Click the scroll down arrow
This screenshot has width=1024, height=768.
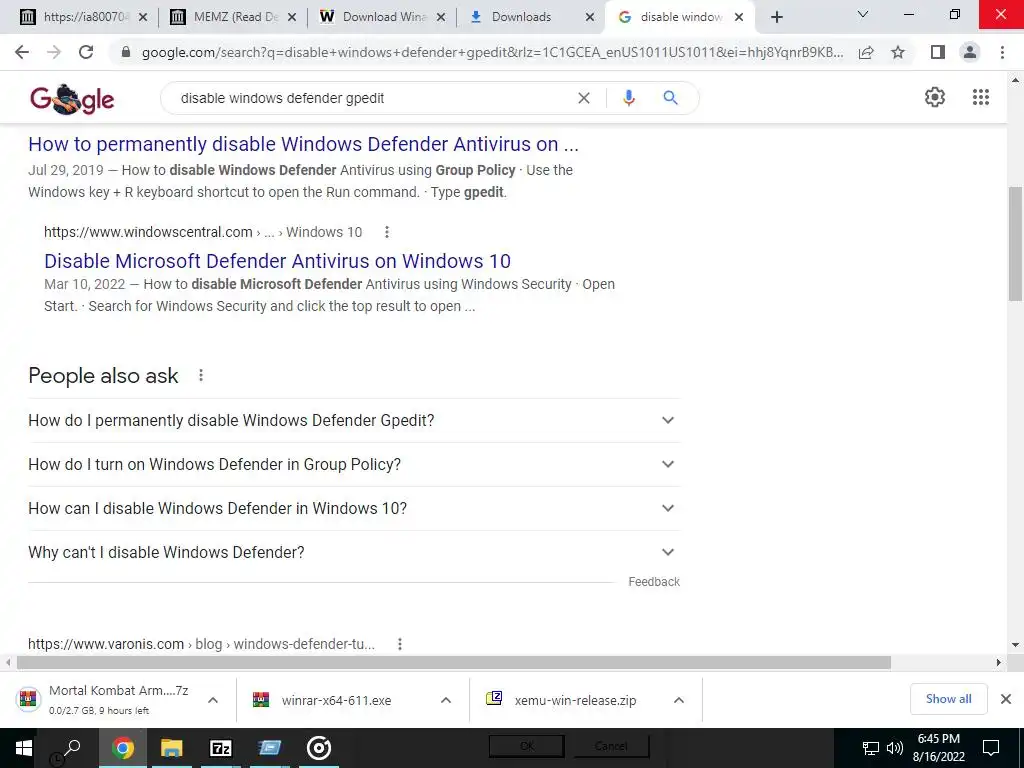point(1015,645)
